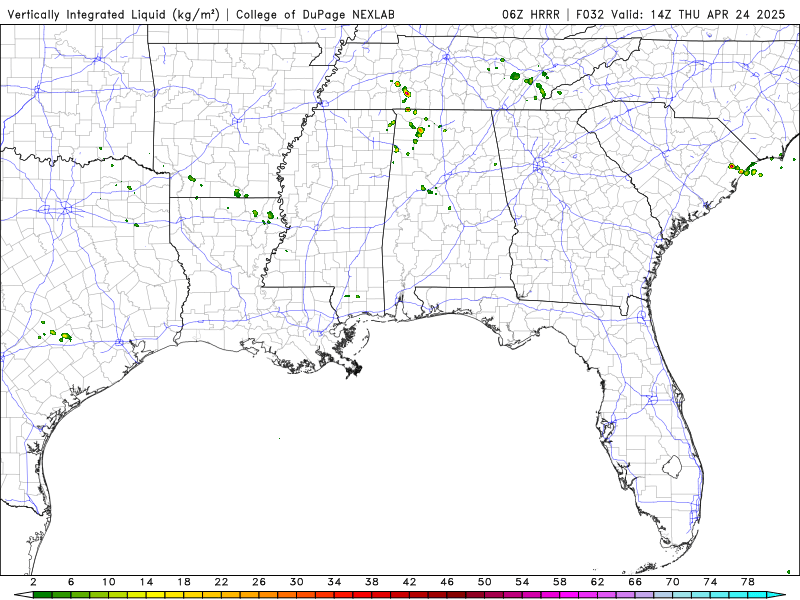This screenshot has width=800, height=600.
Task: Click the legend value '70'
Action: point(673,582)
